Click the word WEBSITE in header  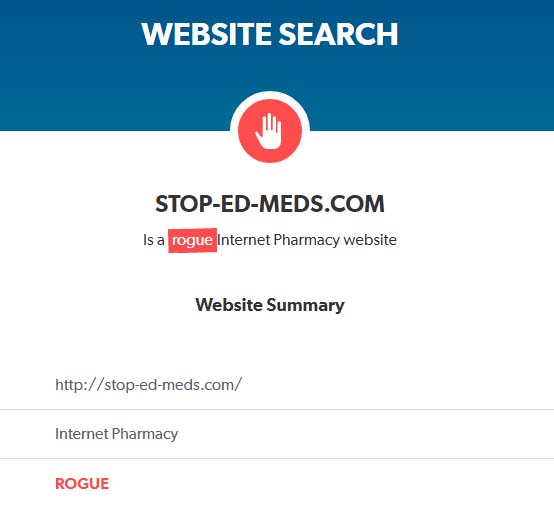pos(207,34)
